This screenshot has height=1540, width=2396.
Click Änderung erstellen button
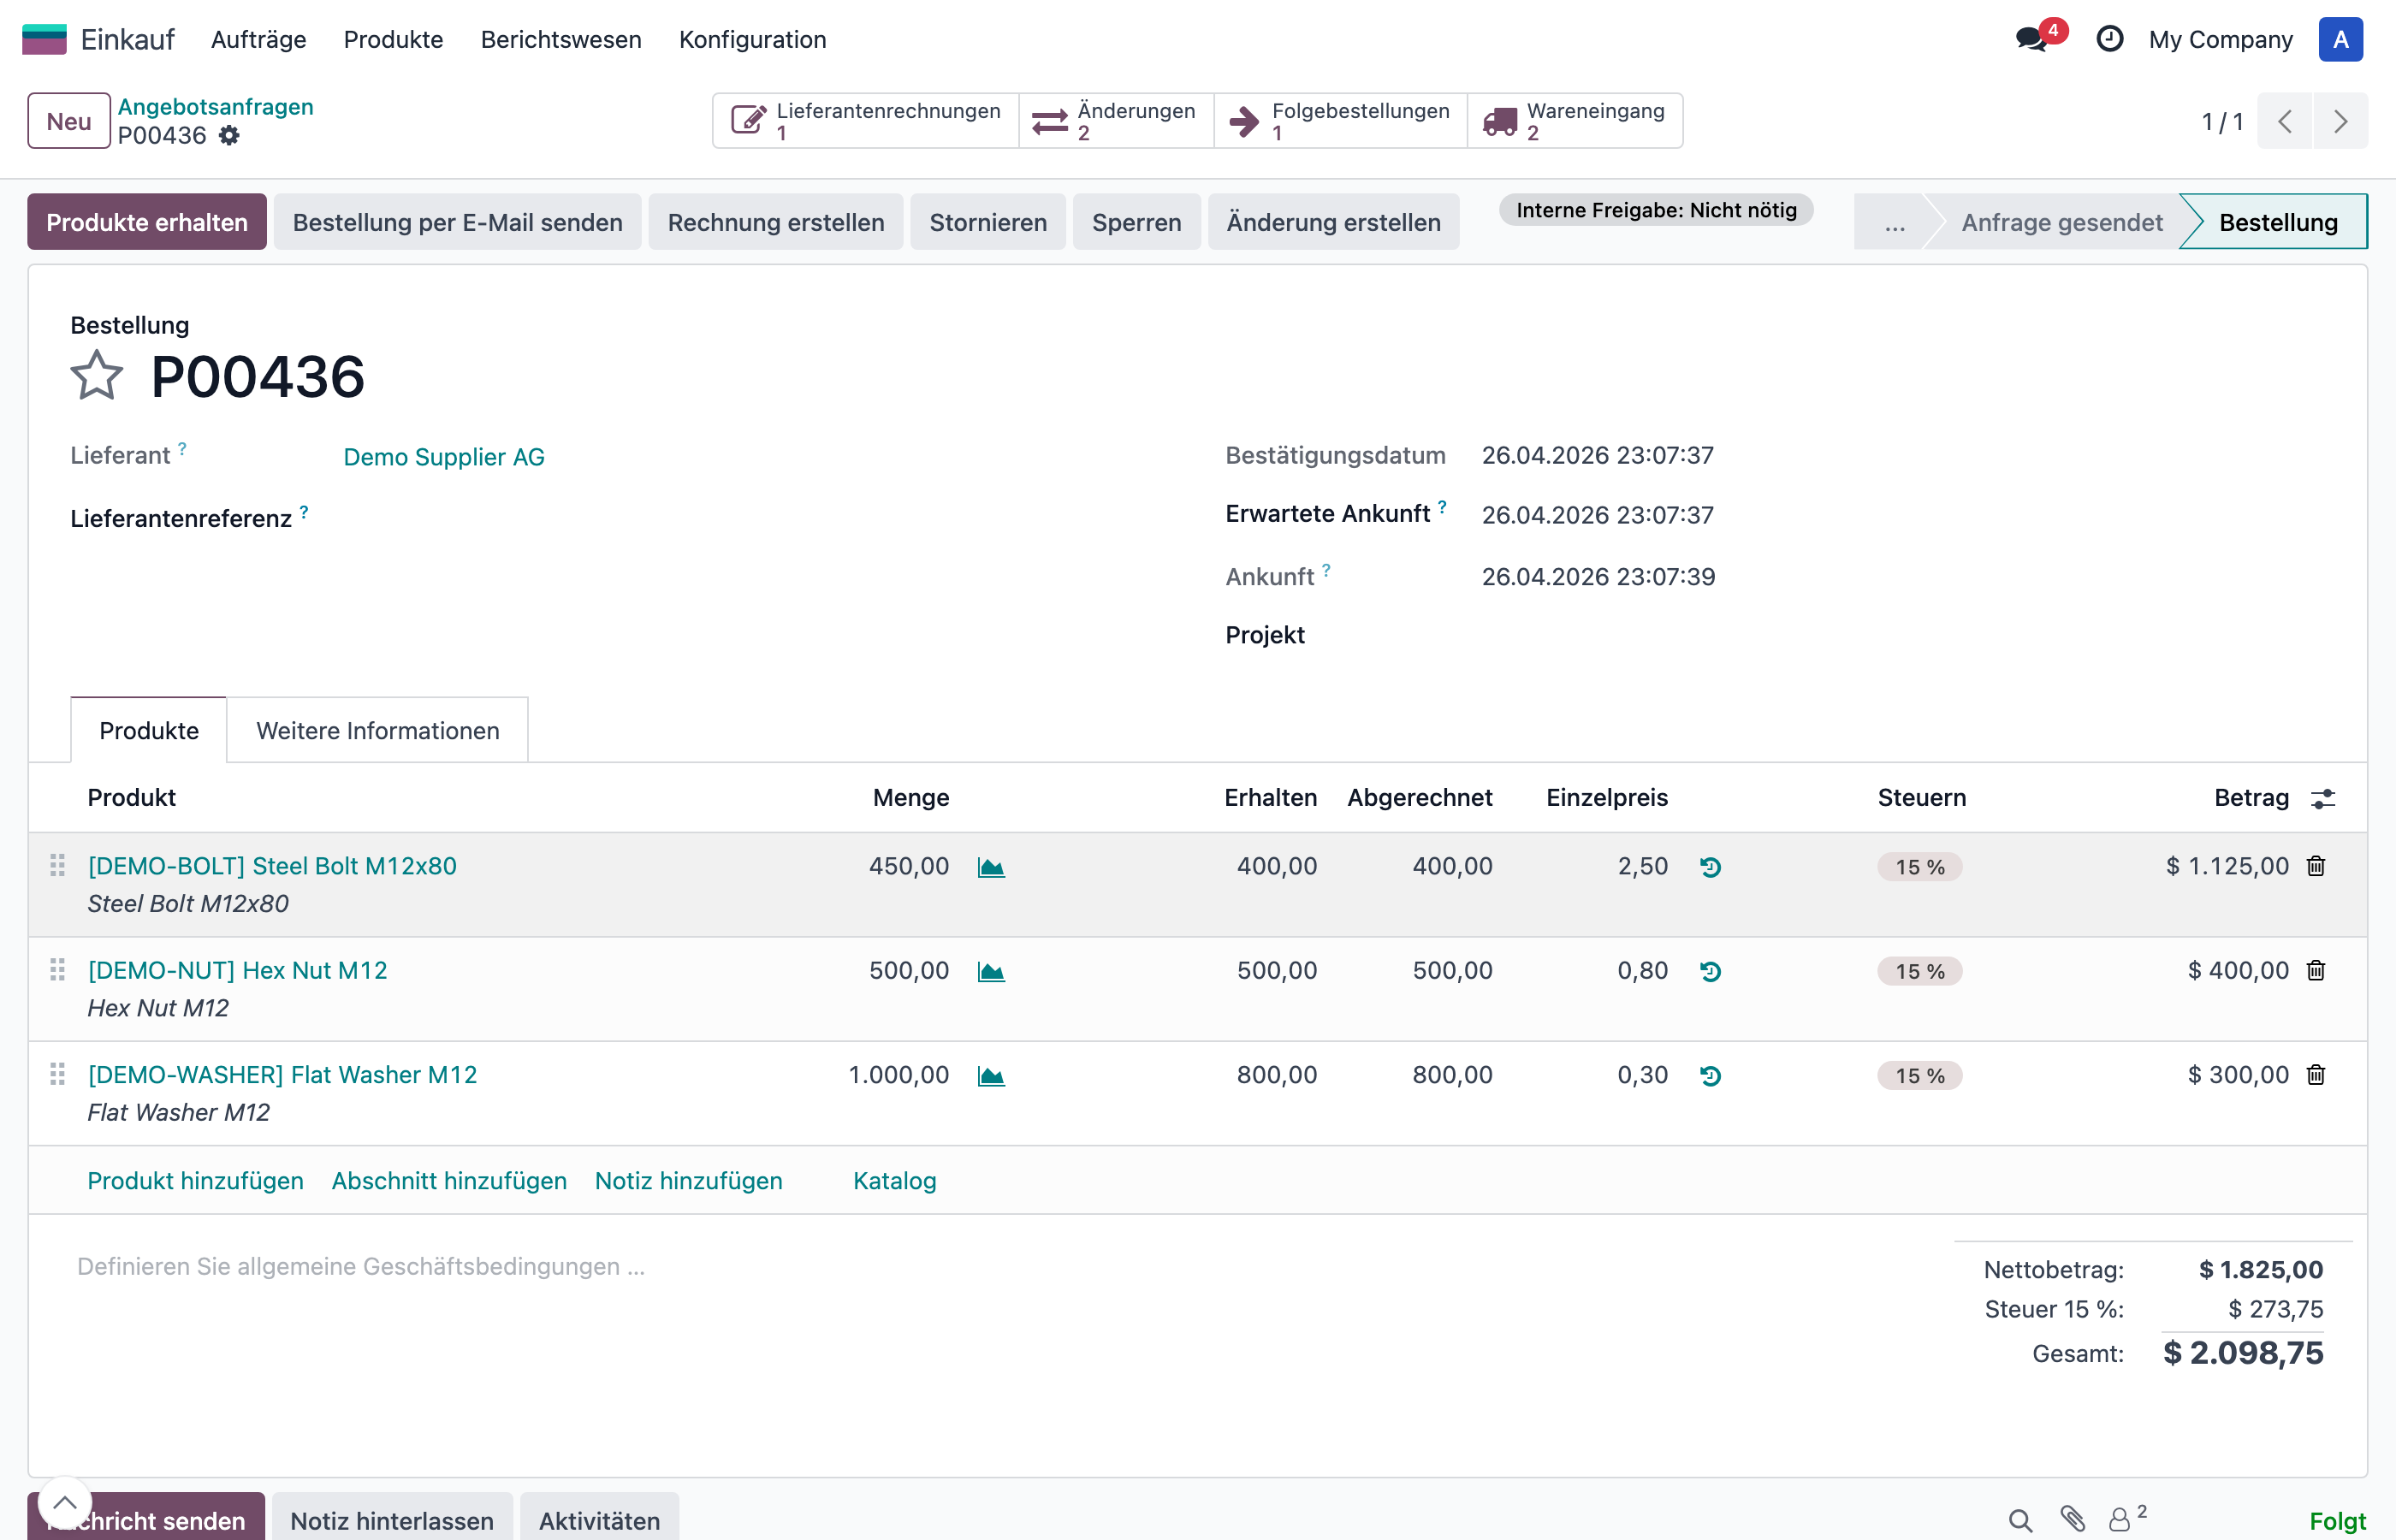1333,222
